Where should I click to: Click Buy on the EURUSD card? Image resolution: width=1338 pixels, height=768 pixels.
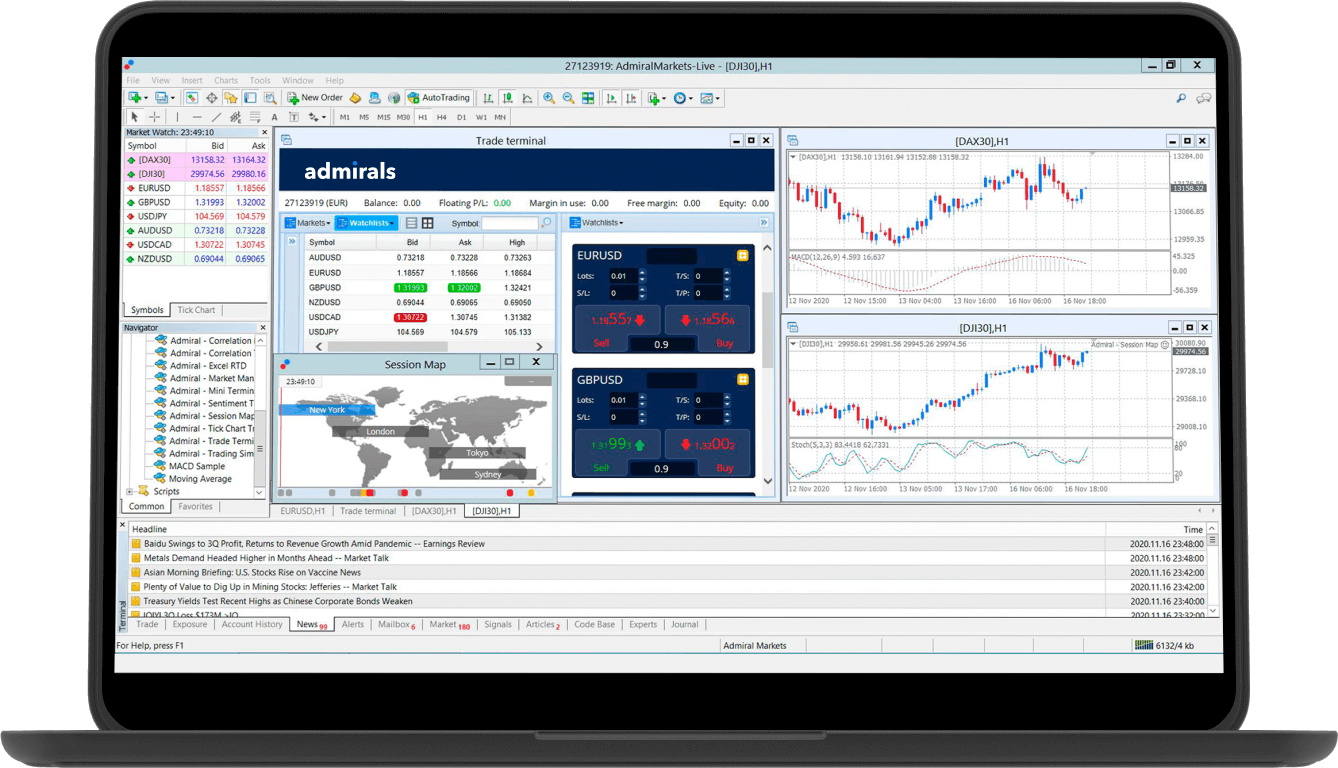(725, 343)
